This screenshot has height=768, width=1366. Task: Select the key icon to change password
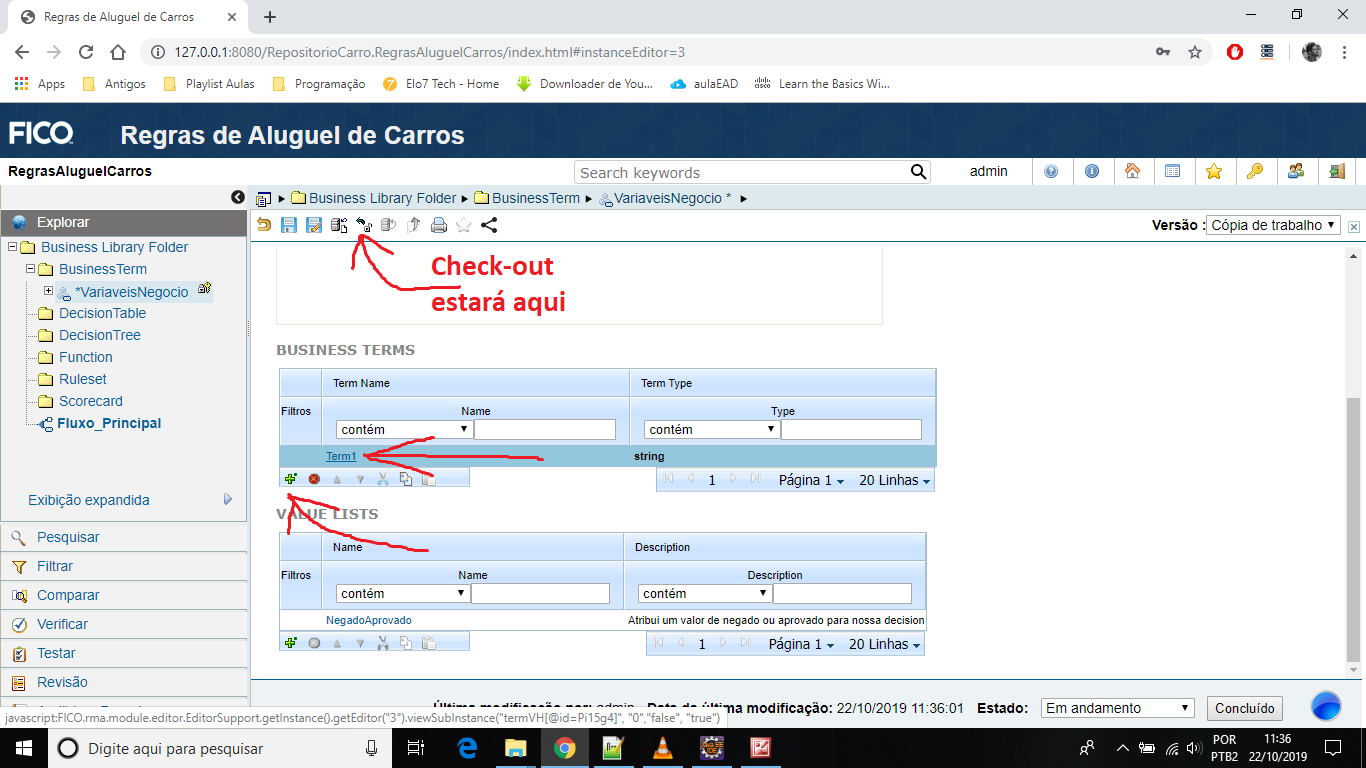coord(1255,171)
